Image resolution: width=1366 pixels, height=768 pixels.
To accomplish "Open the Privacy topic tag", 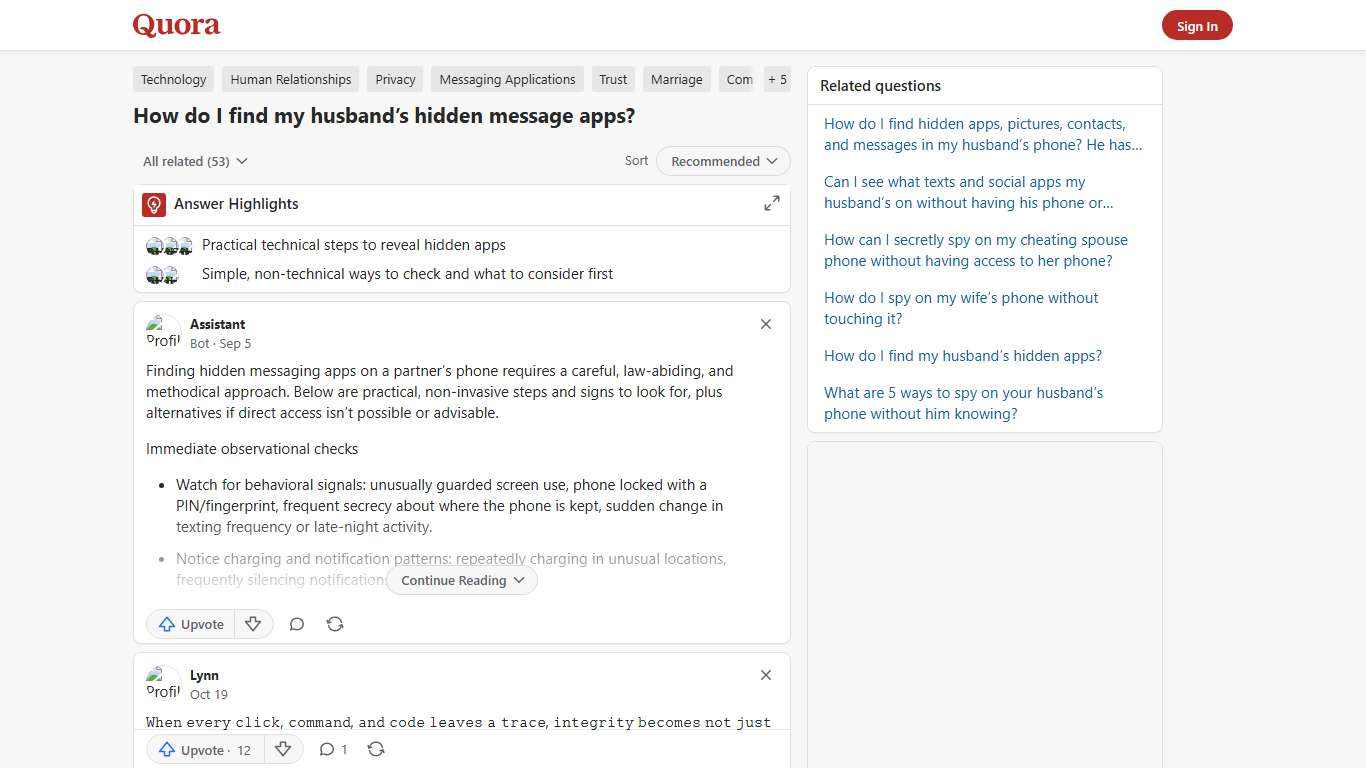I will click(x=395, y=79).
